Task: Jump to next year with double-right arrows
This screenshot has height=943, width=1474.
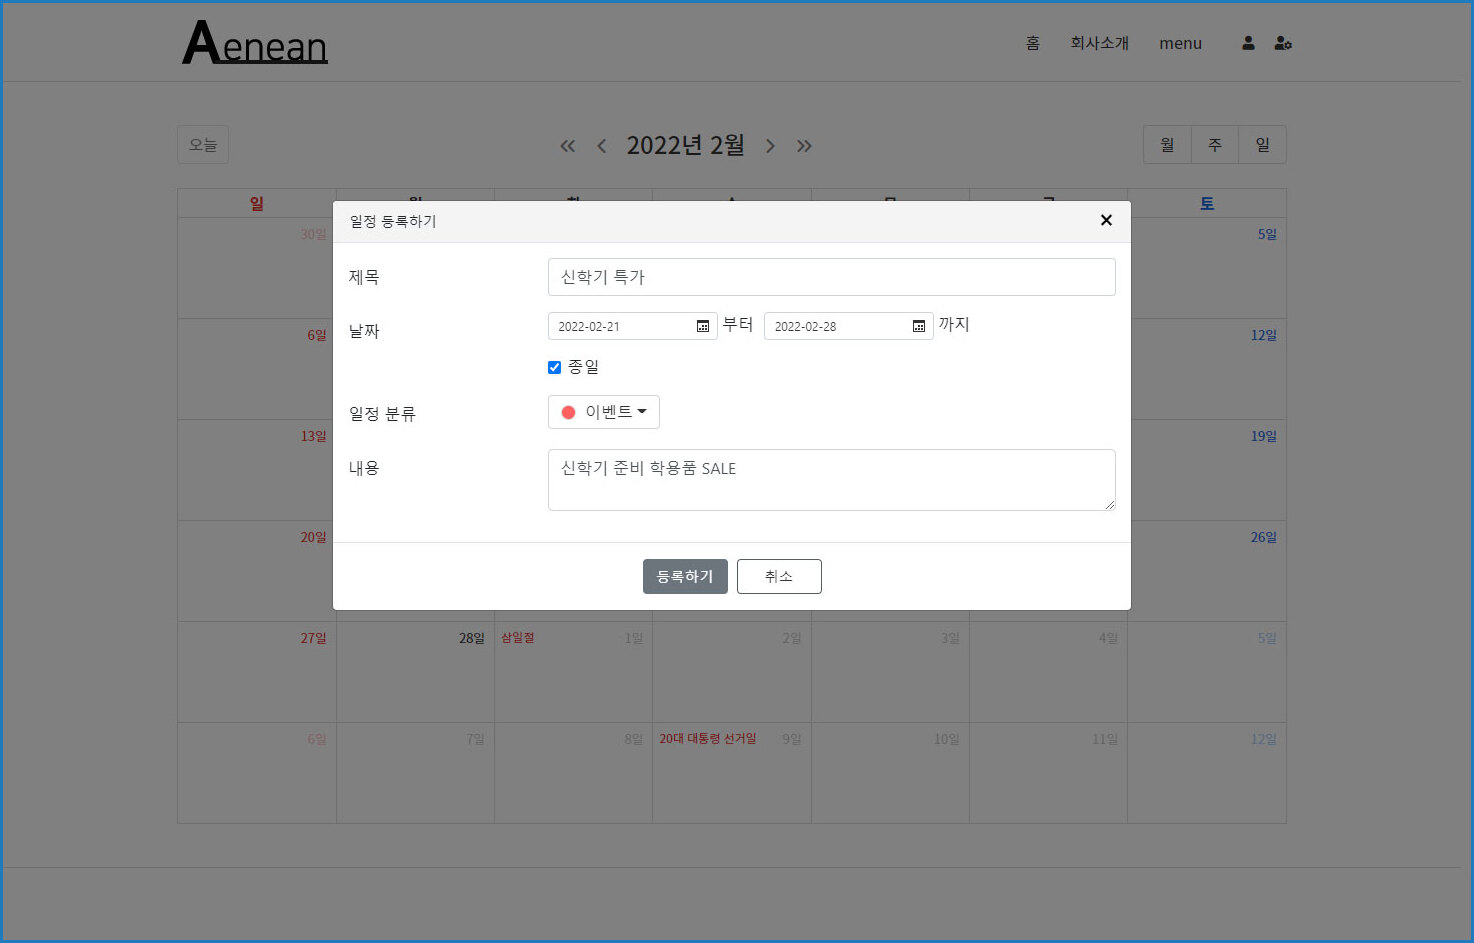Action: (x=804, y=146)
